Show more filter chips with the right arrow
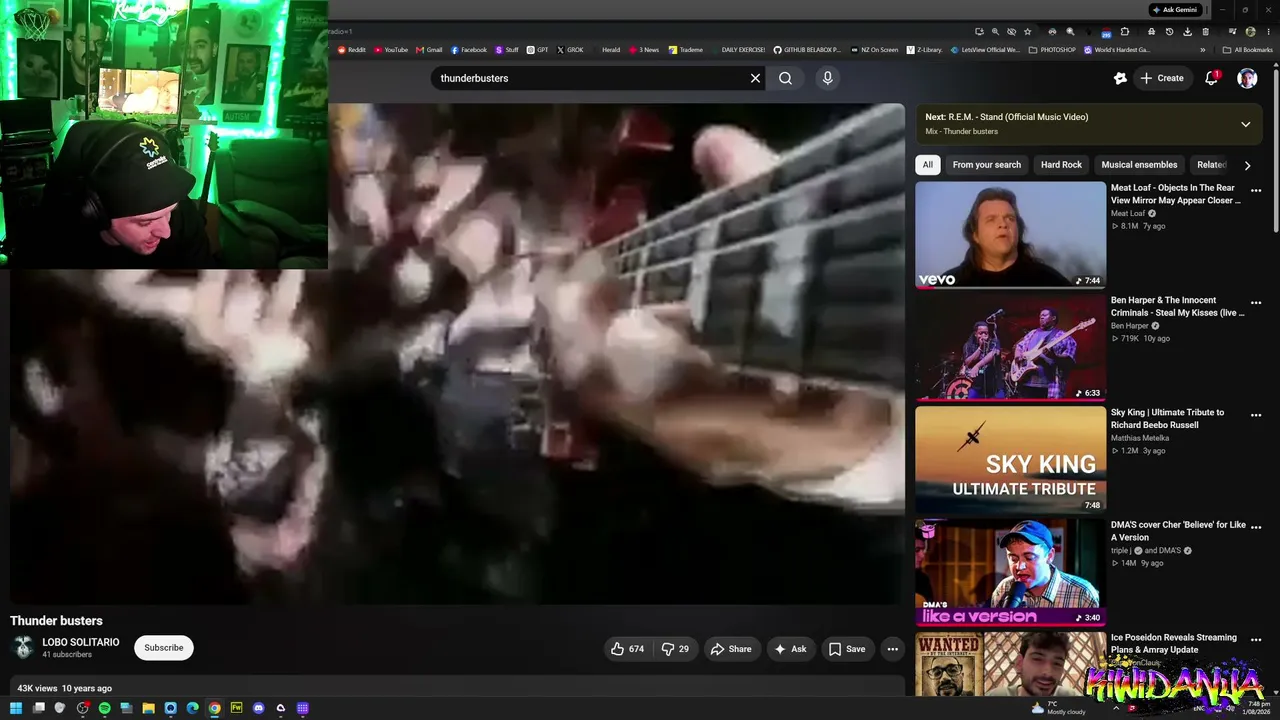 pos(1247,165)
